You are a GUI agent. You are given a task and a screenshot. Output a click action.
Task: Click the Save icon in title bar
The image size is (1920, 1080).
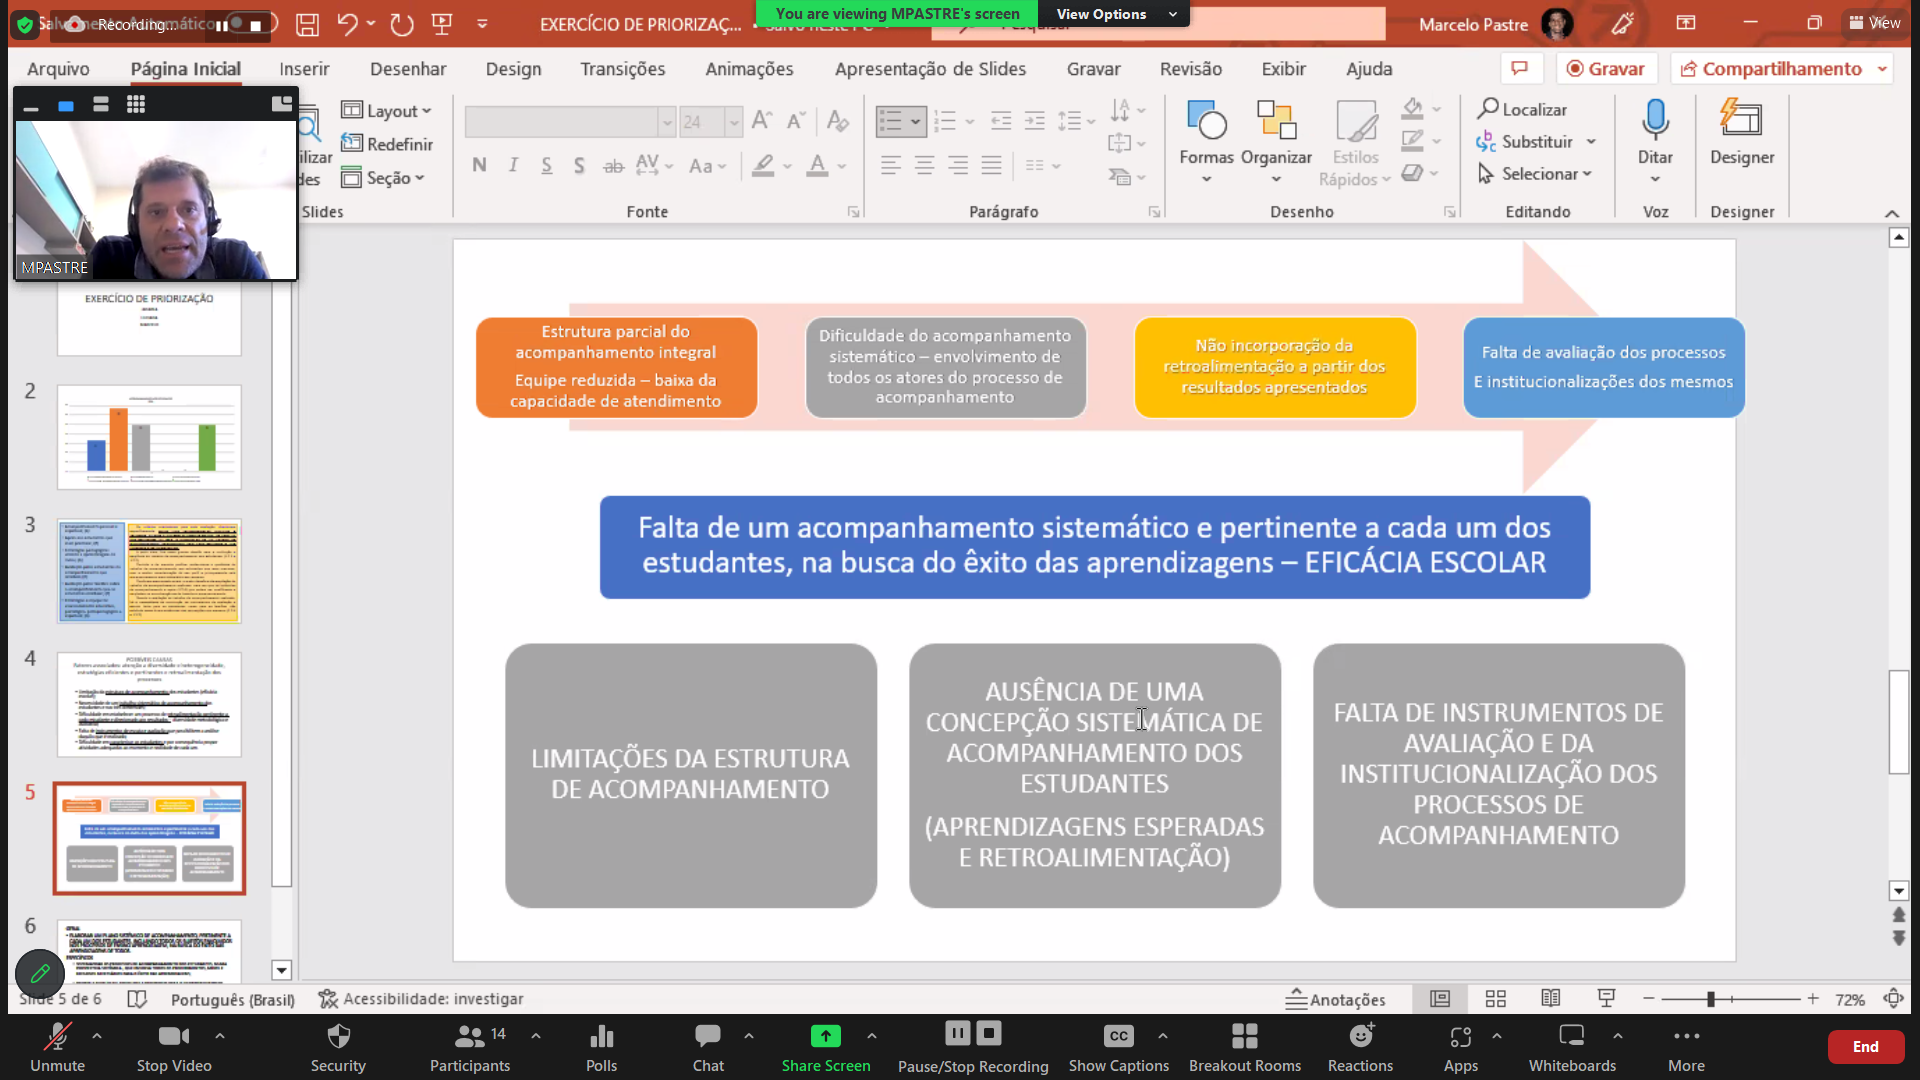308,24
